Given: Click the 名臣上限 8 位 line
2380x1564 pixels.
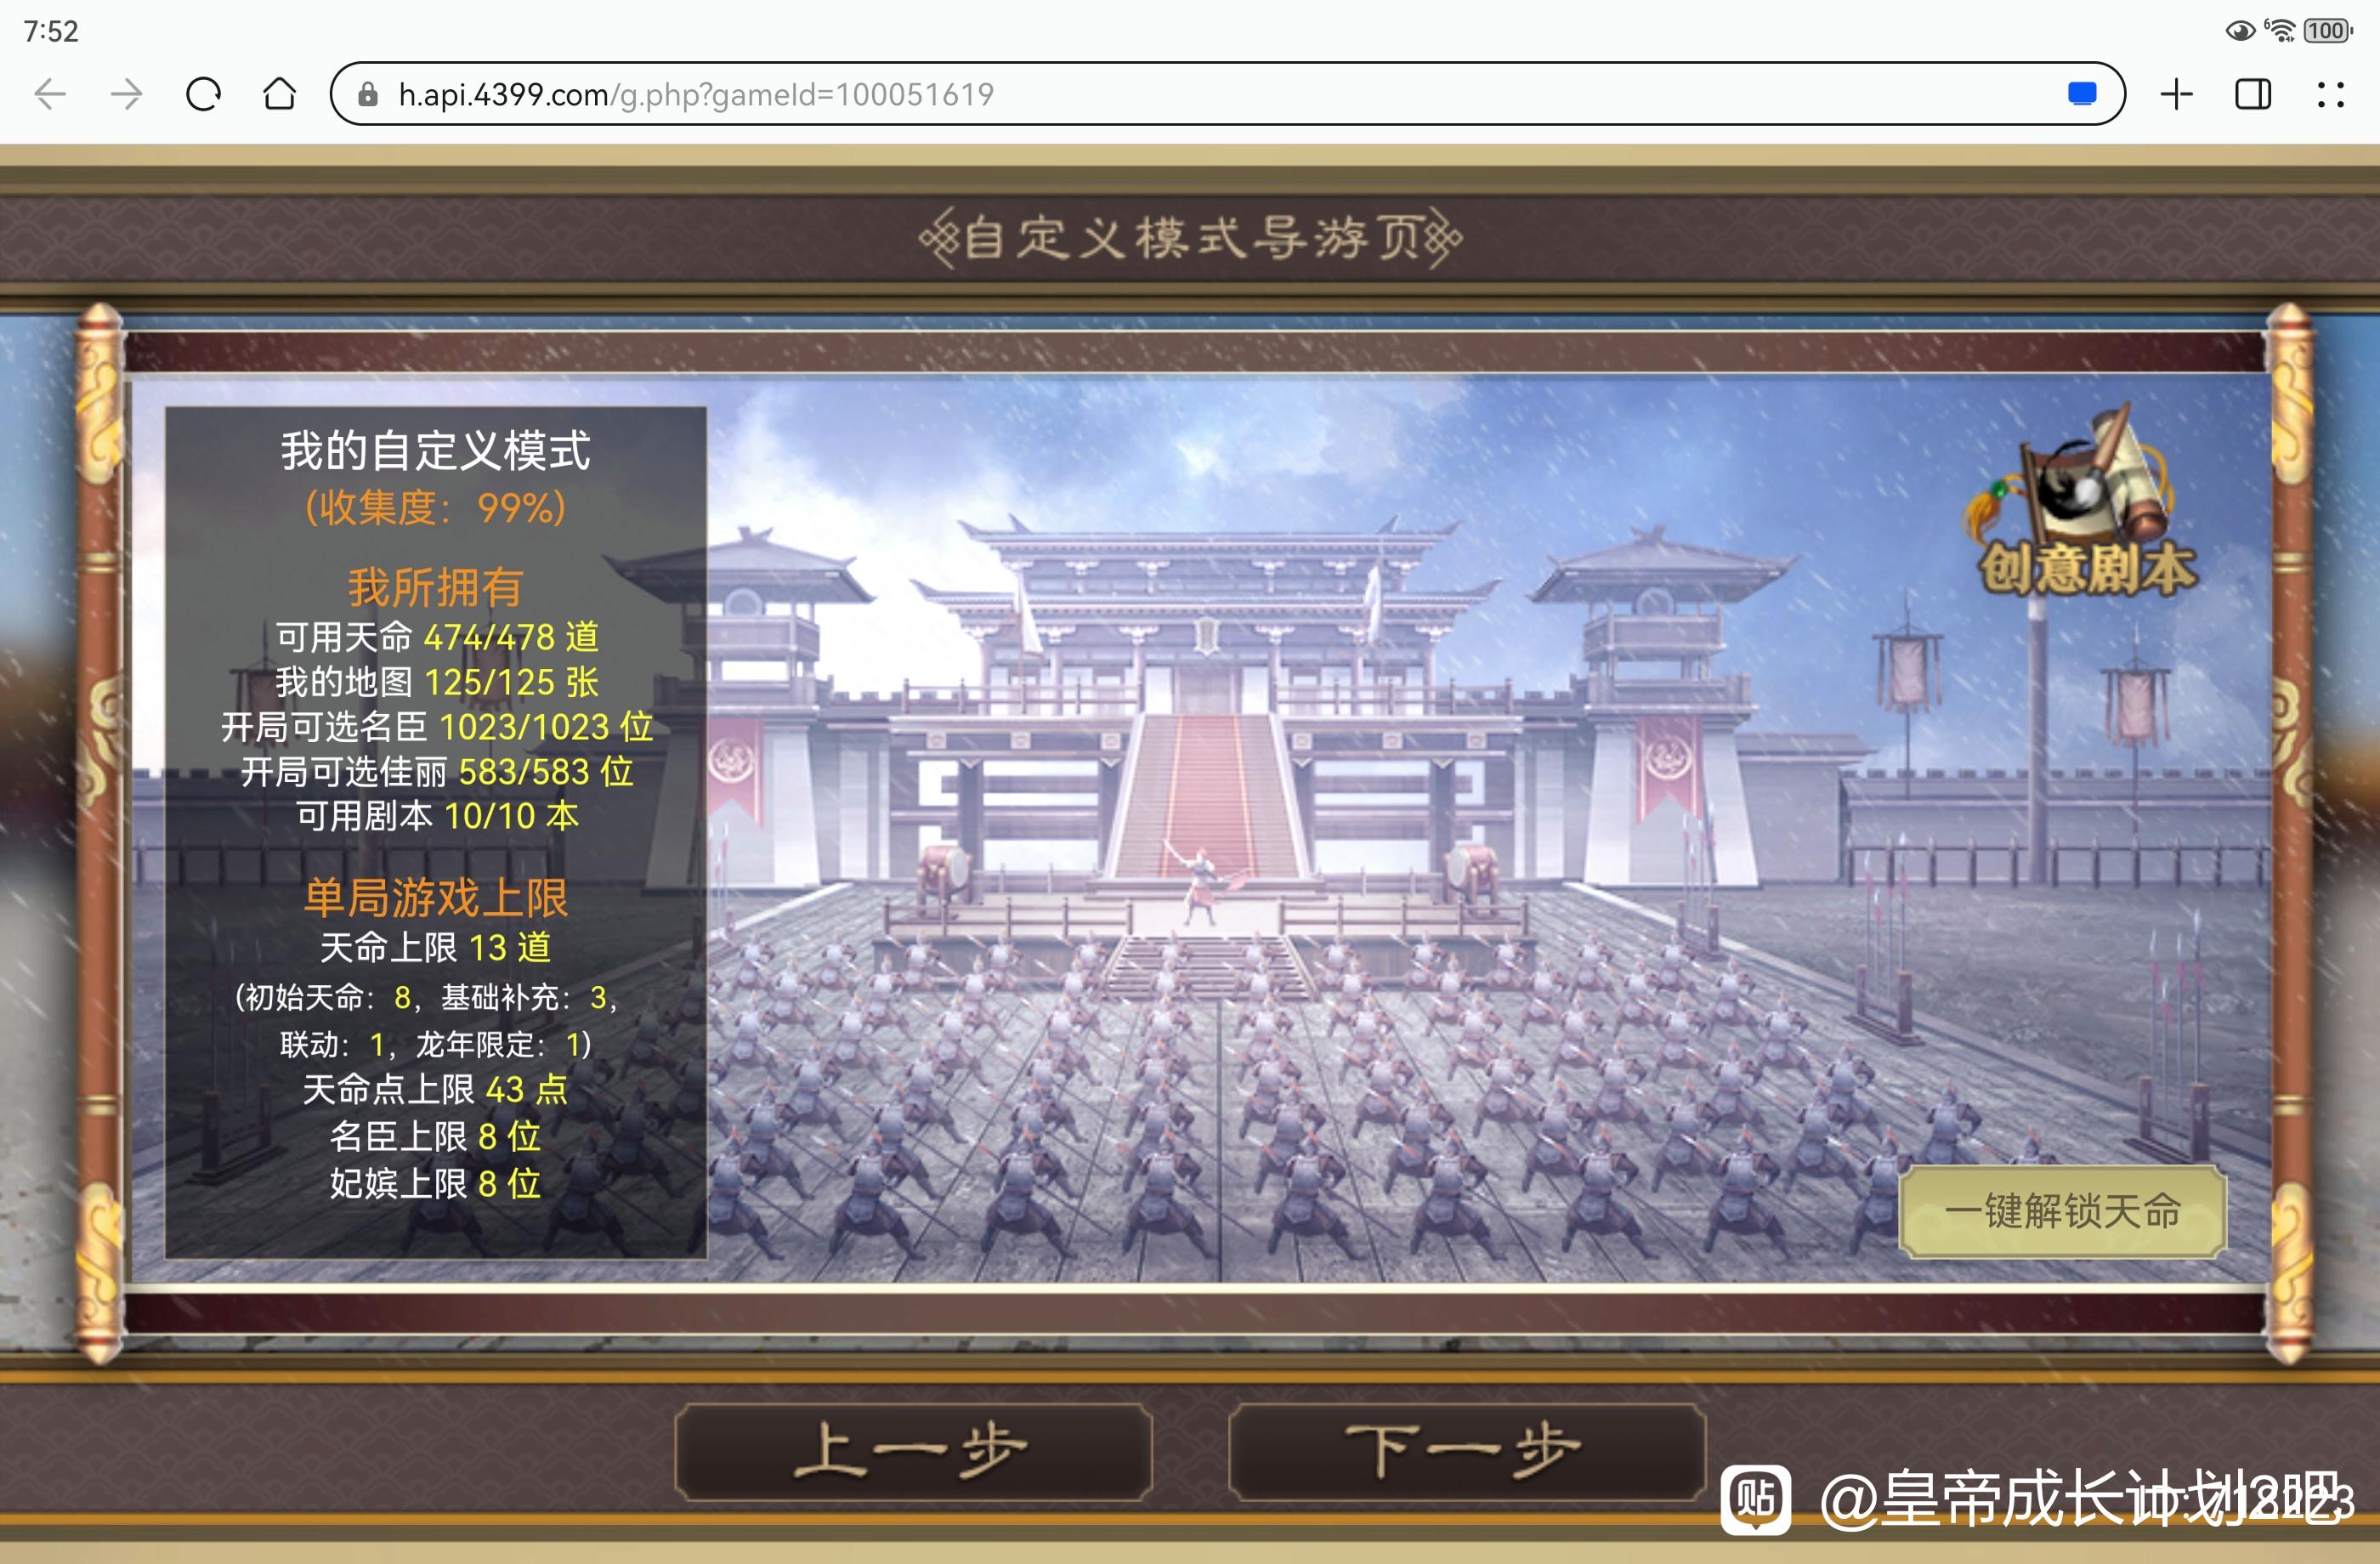Looking at the screenshot, I should click(x=435, y=1136).
